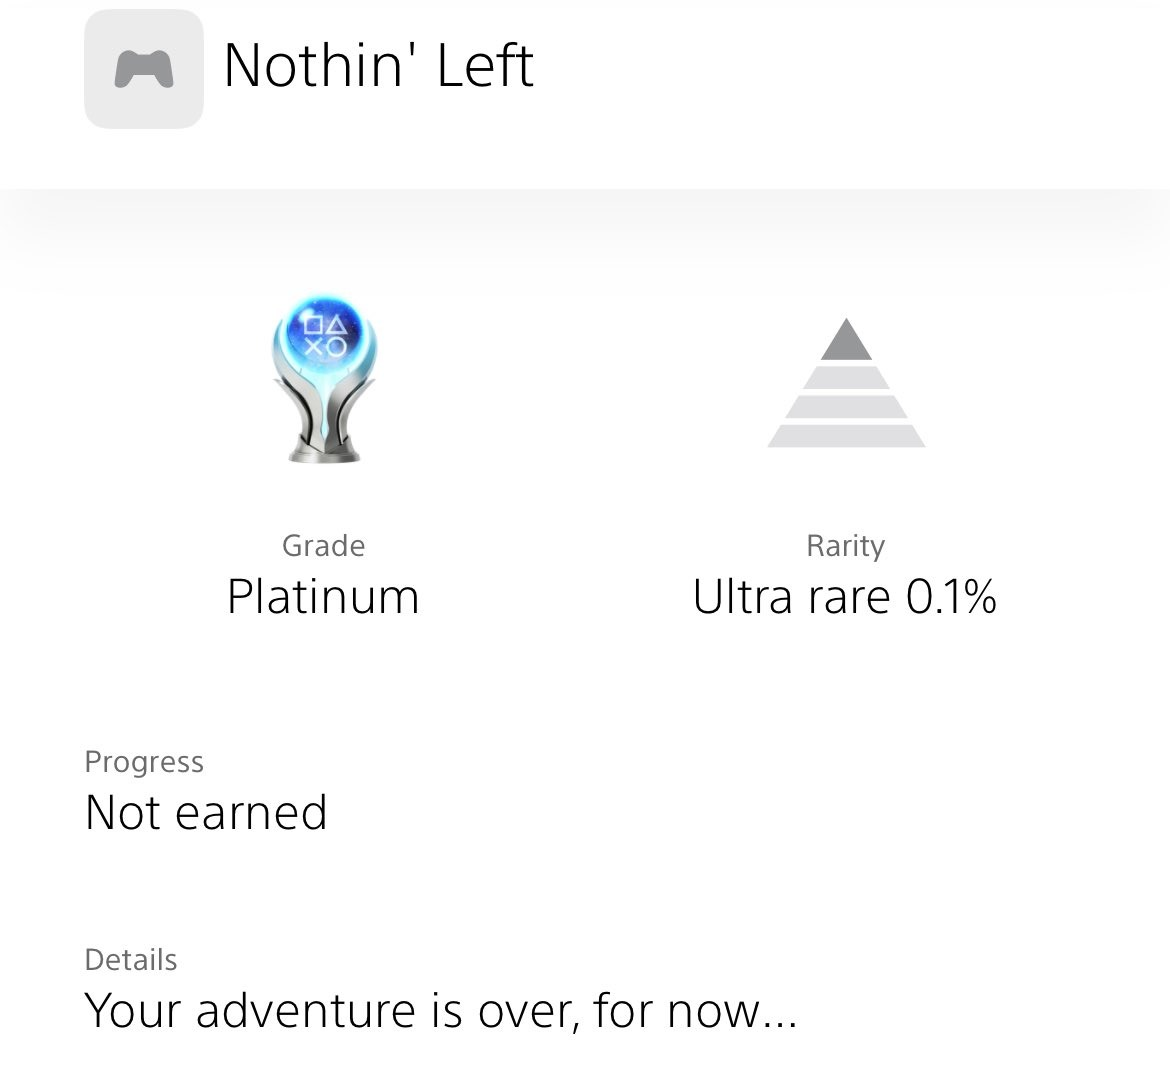This screenshot has height=1087, width=1170.
Task: Click the second pyramid tier from the top
Action: pyautogui.click(x=846, y=378)
